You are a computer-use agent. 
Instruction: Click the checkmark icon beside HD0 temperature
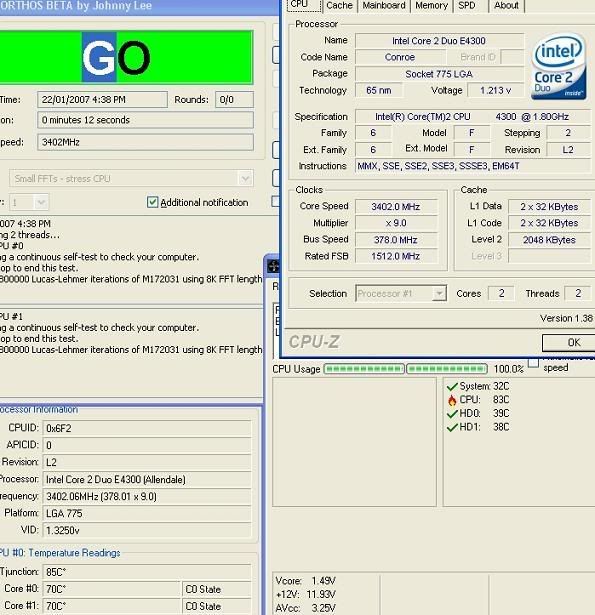click(452, 413)
